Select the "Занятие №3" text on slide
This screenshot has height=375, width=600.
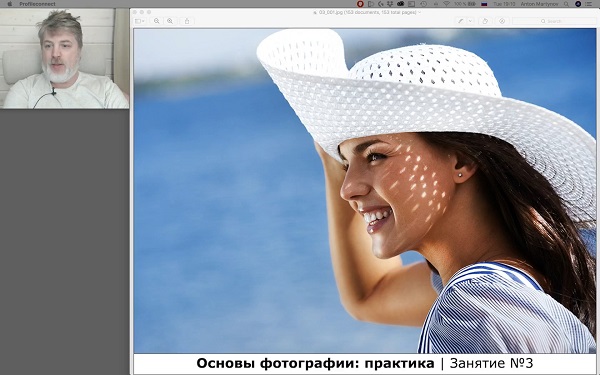point(491,363)
